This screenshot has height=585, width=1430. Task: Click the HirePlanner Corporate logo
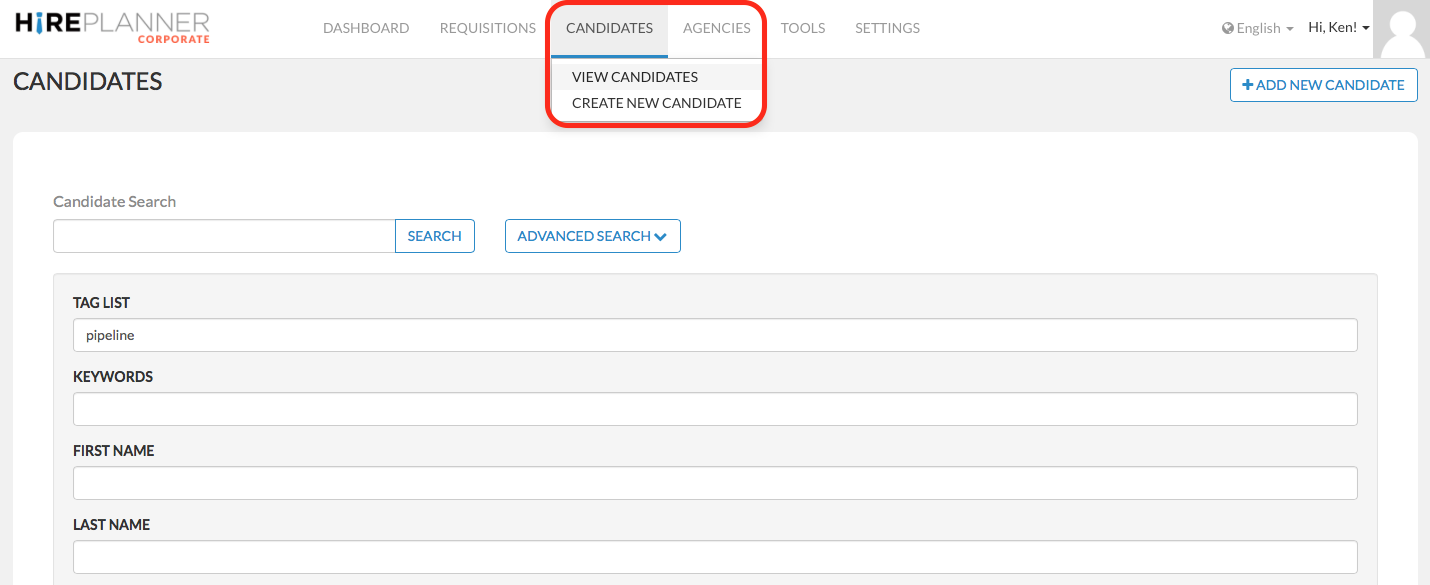coord(113,28)
